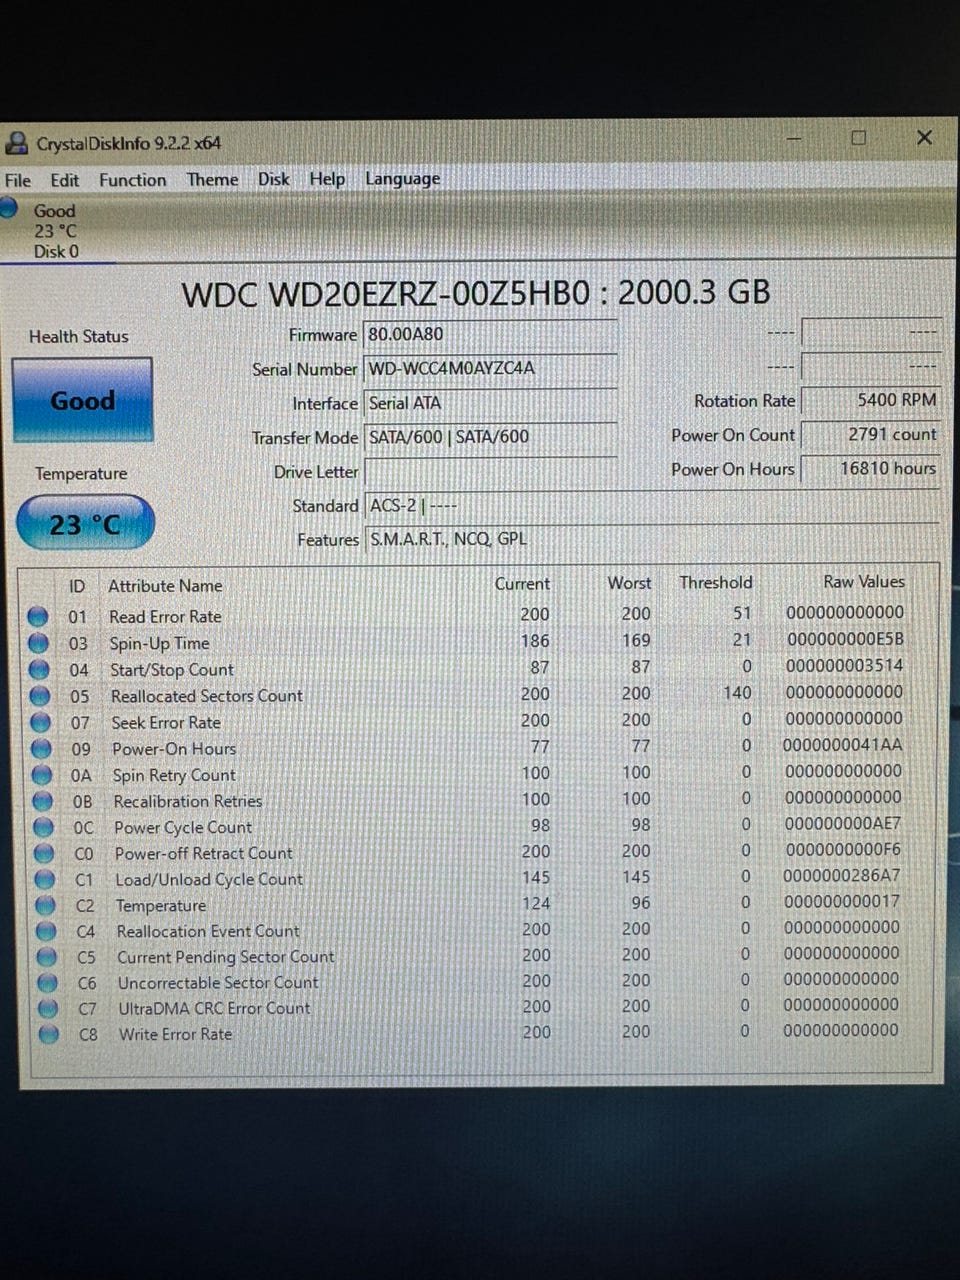The image size is (960, 1280).
Task: Click status orb for Load/Unload Cycle Count
Action: click(45, 879)
